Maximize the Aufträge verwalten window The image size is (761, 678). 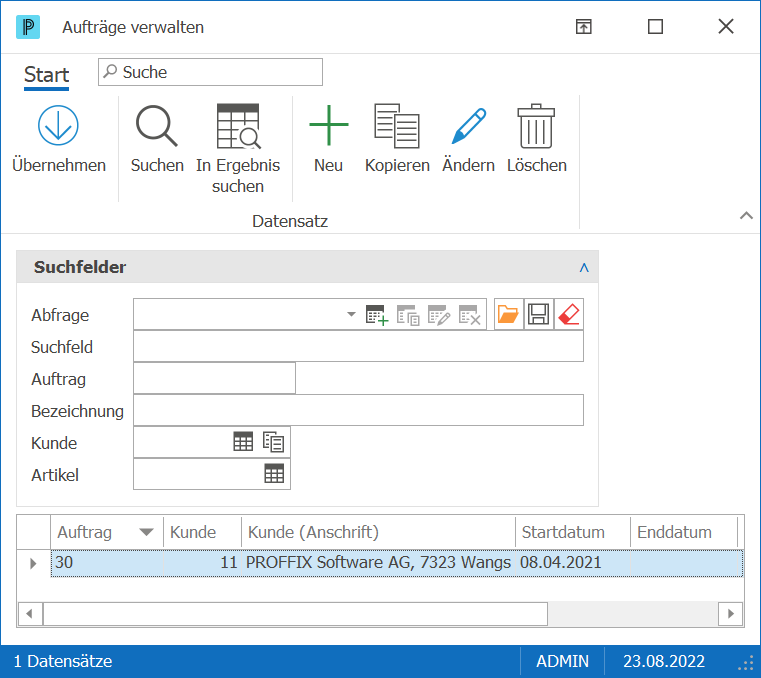click(655, 27)
